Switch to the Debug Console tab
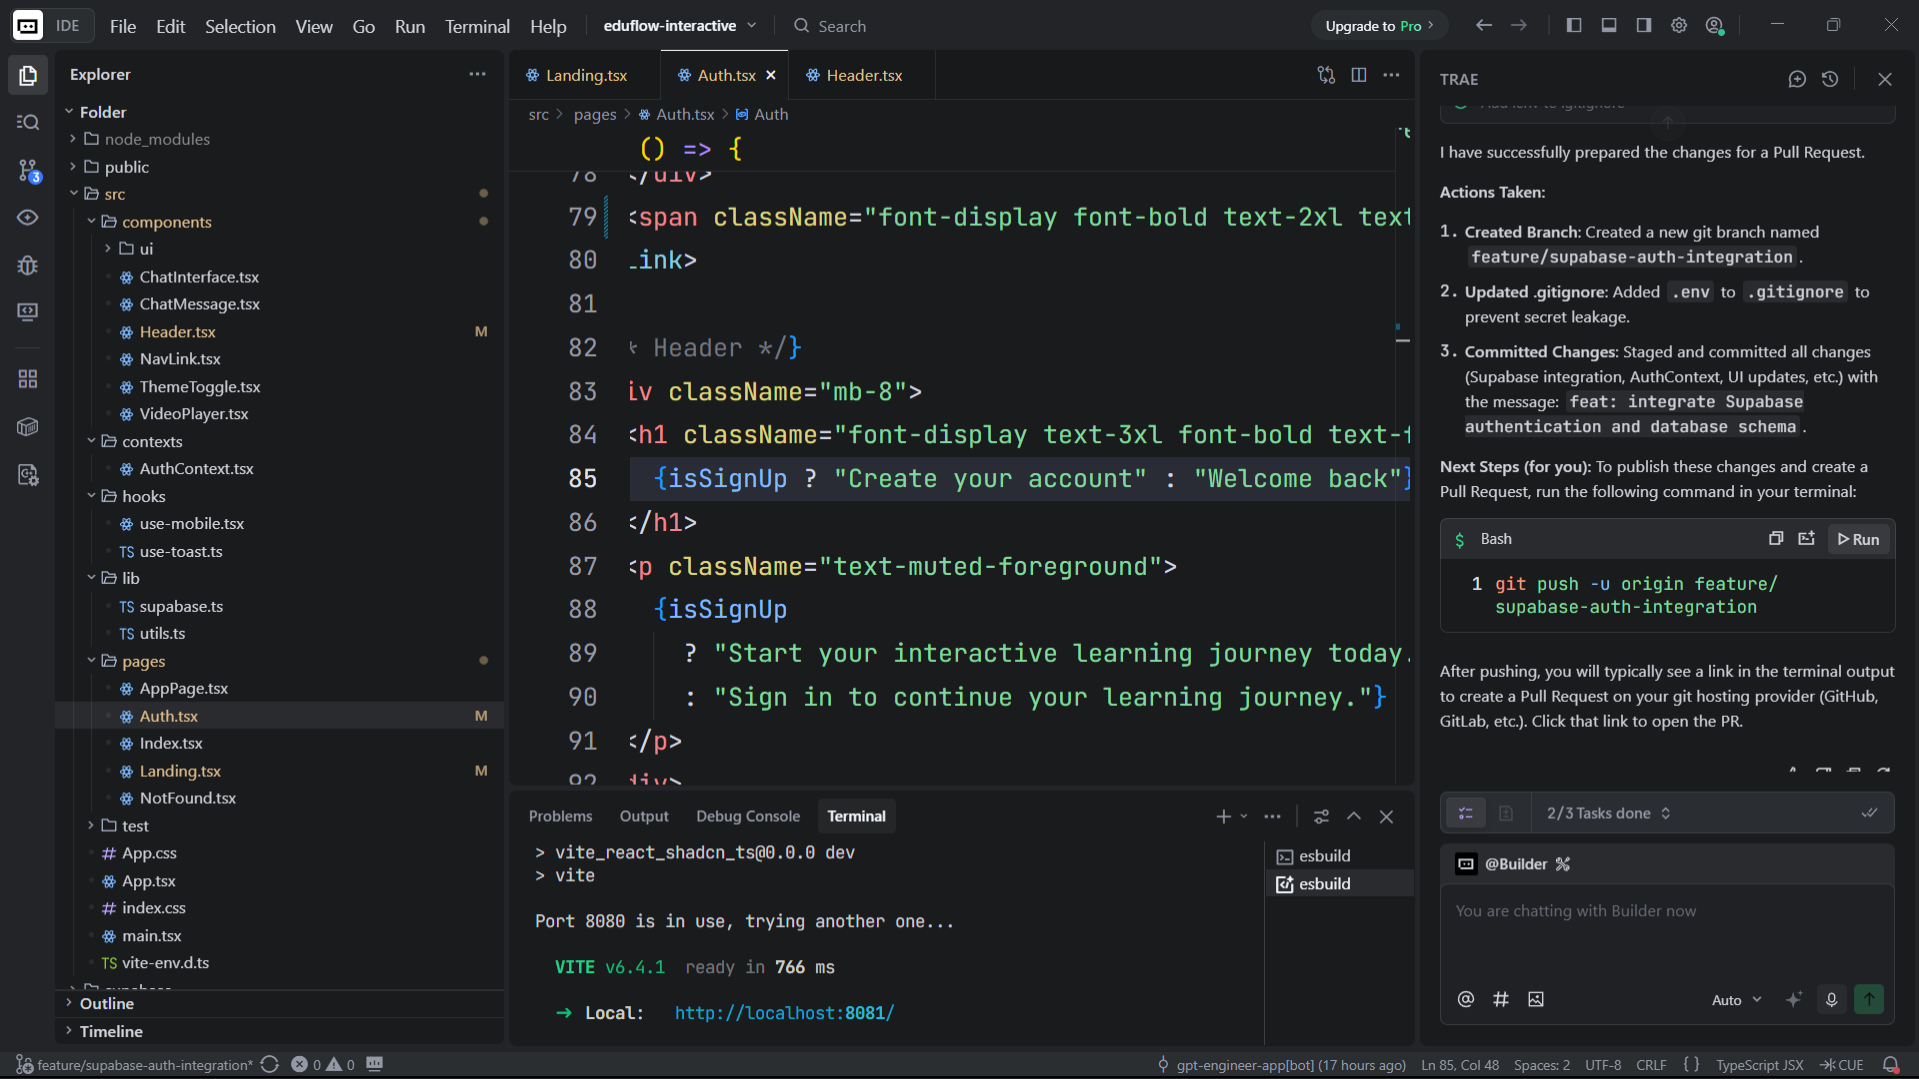This screenshot has height=1079, width=1919. click(748, 816)
